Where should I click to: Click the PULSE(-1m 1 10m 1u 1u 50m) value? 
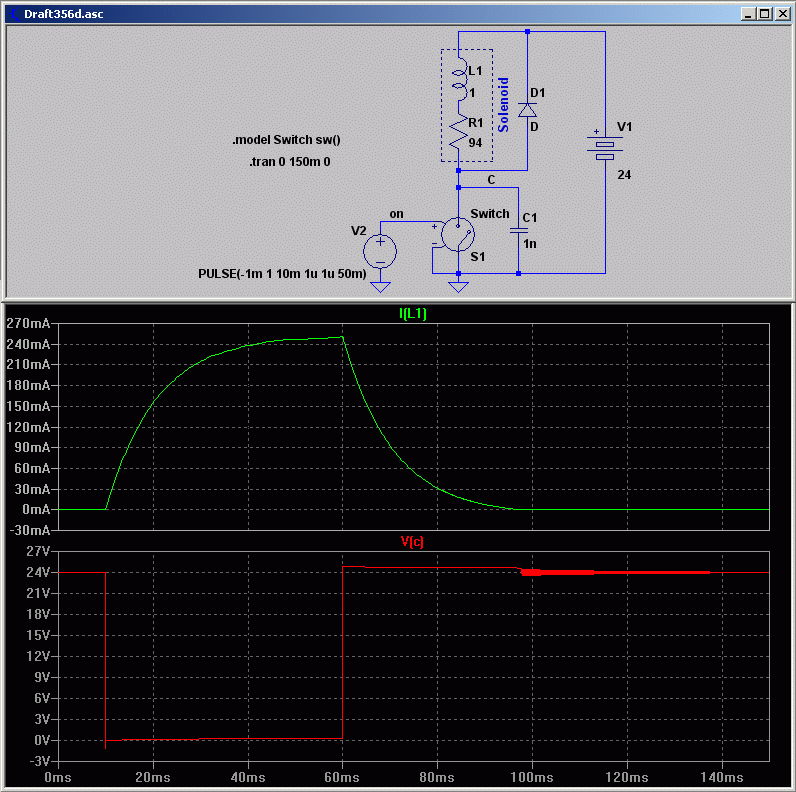tap(282, 274)
